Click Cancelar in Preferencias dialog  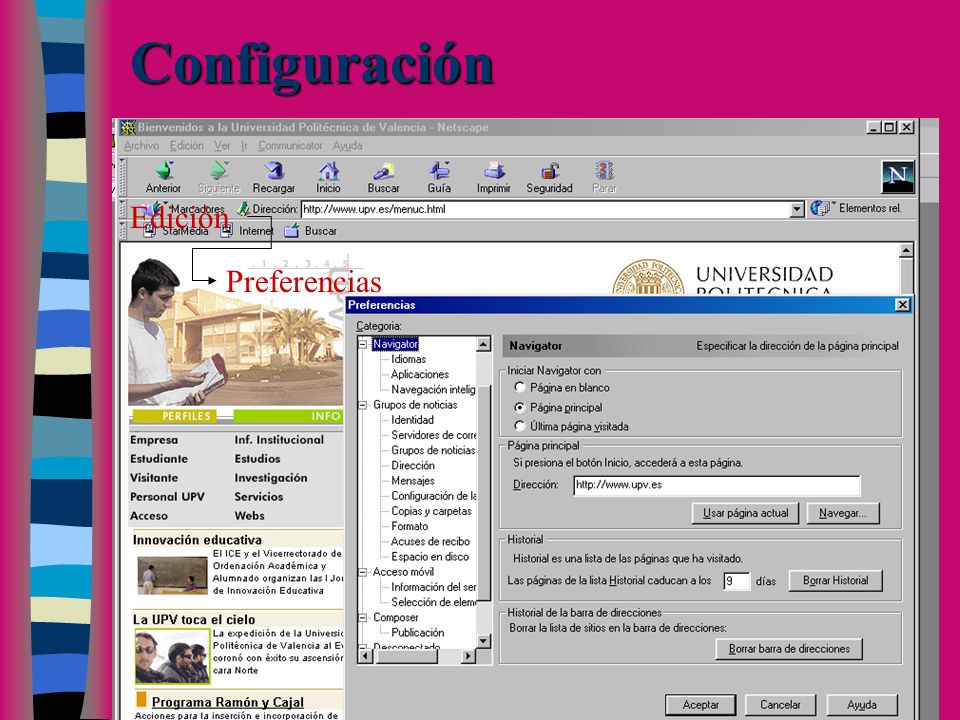(x=780, y=705)
